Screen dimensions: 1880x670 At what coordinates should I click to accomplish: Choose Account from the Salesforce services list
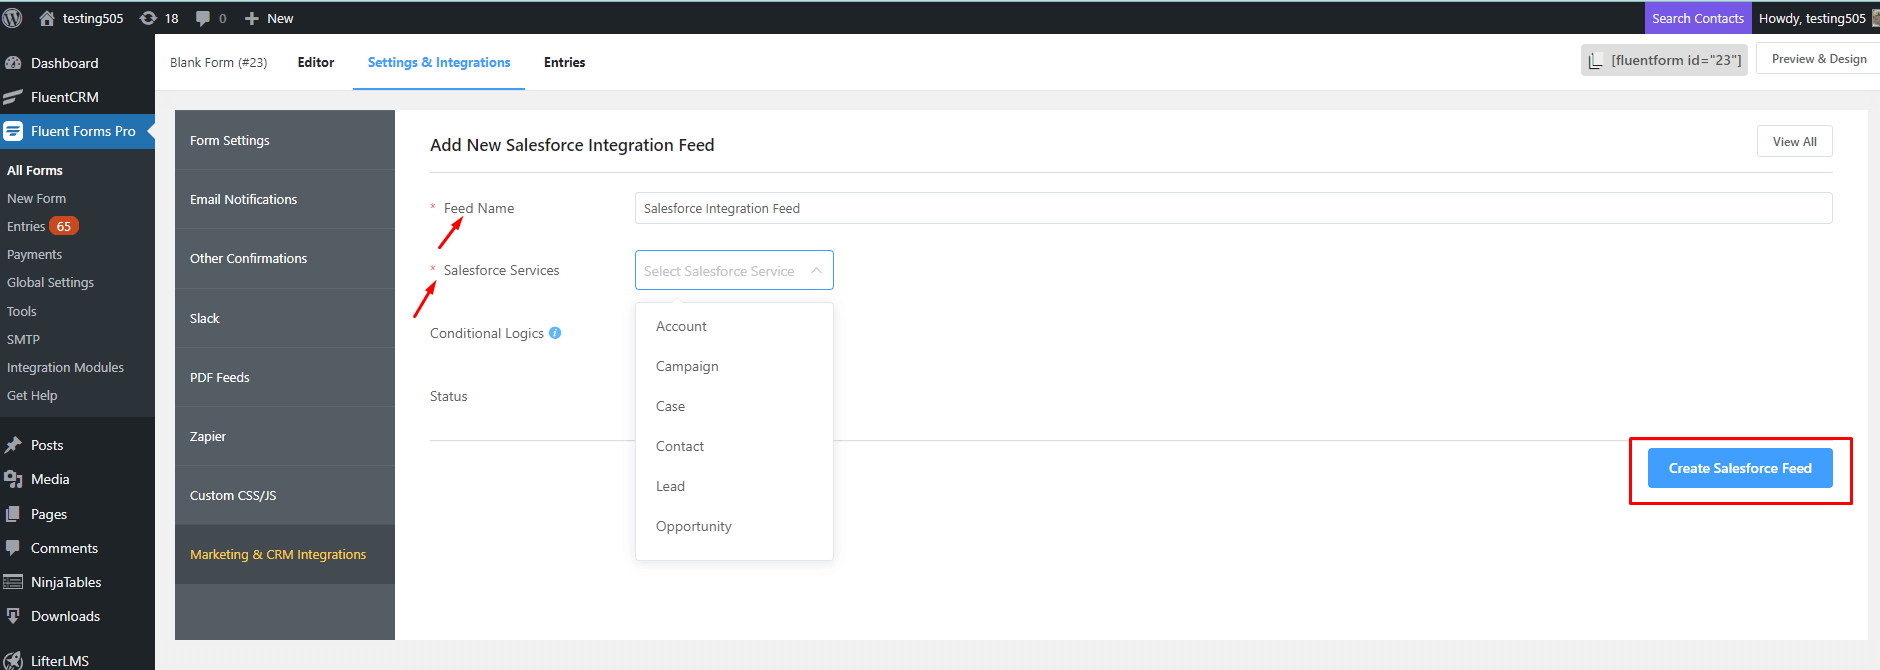click(x=734, y=326)
